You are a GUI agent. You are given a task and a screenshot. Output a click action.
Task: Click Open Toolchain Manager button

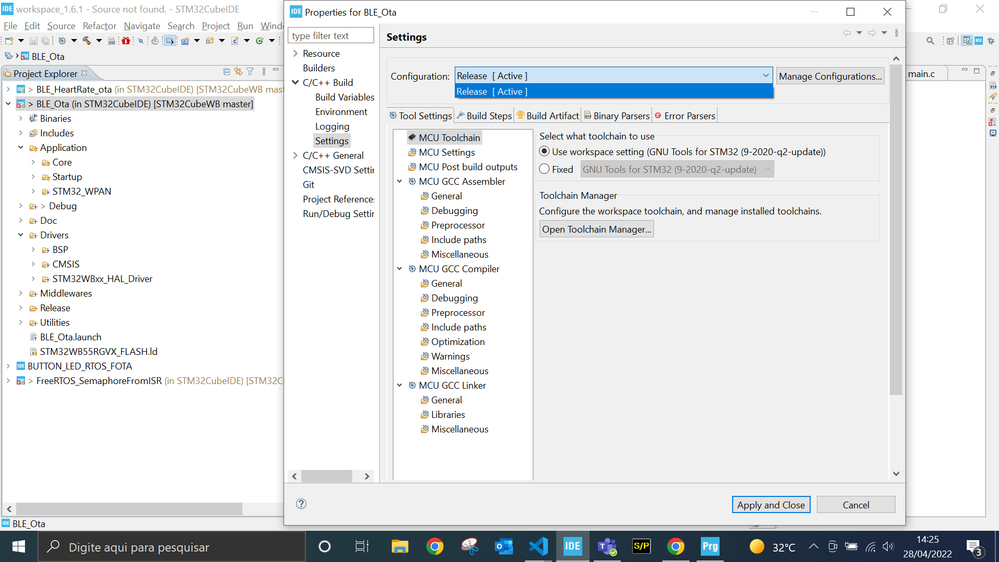(x=596, y=229)
